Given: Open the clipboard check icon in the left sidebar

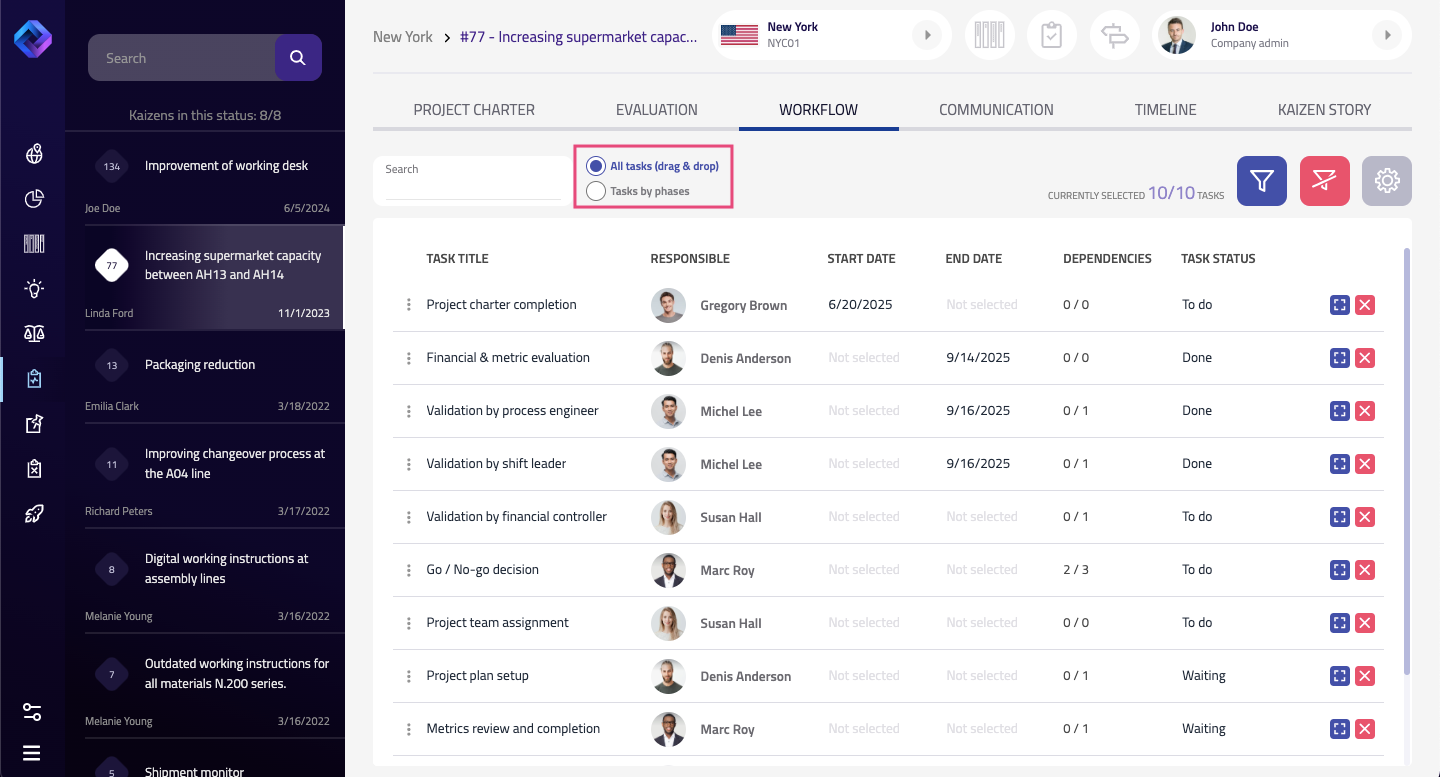Looking at the screenshot, I should coord(34,379).
